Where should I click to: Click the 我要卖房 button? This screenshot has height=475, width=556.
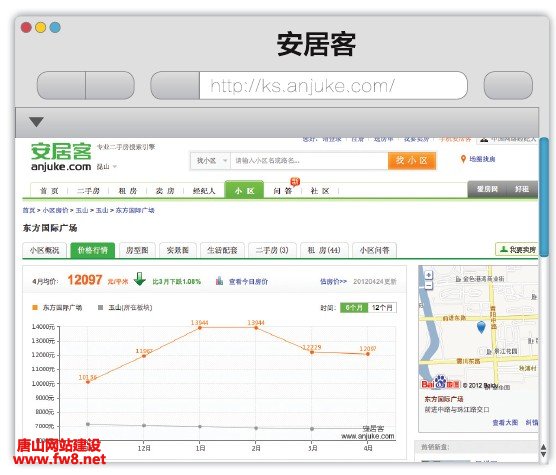coord(518,250)
